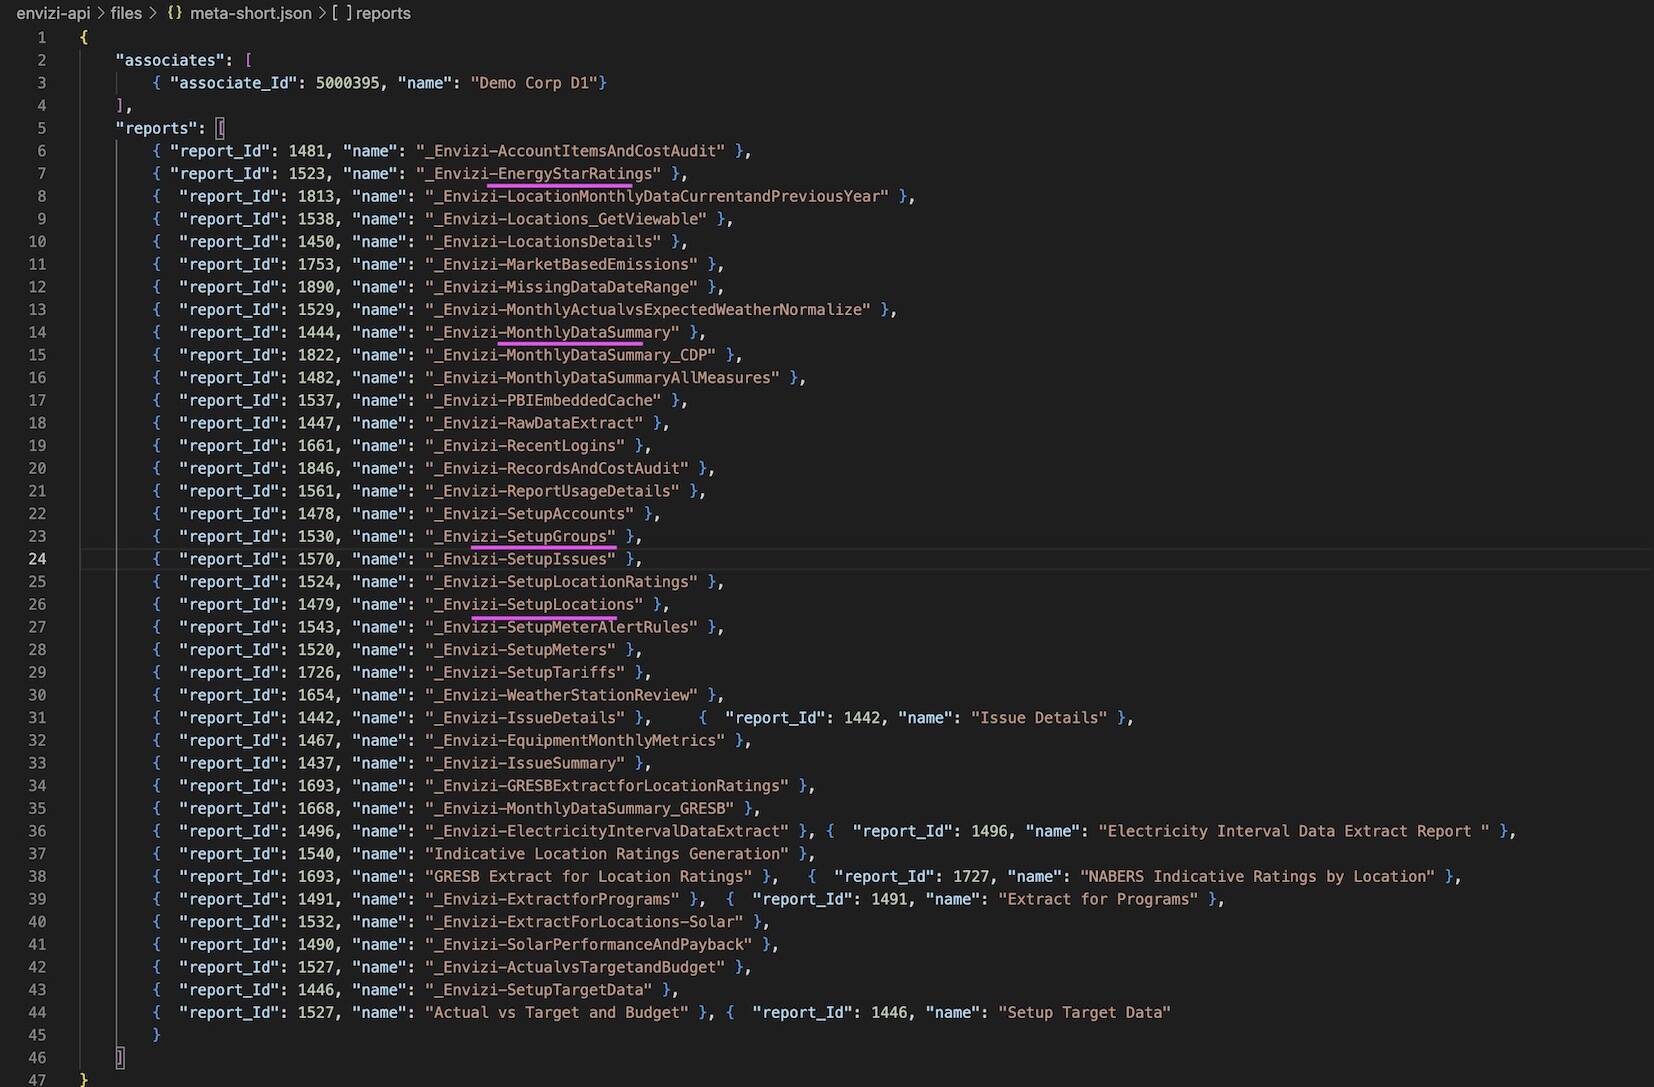Click "_Envizi-SetupGroups" string
This screenshot has width=1654, height=1087.
coord(520,537)
